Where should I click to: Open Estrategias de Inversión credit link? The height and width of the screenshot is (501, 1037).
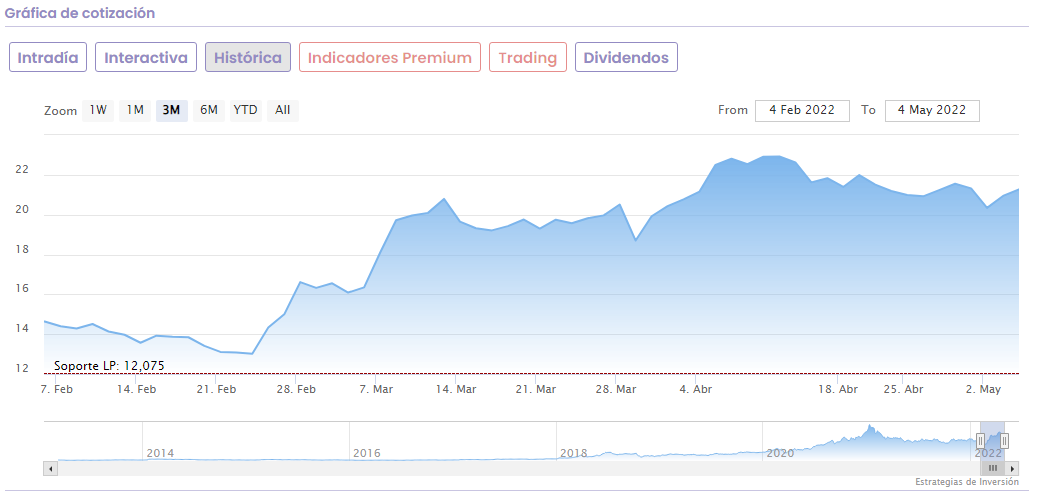[x=966, y=482]
